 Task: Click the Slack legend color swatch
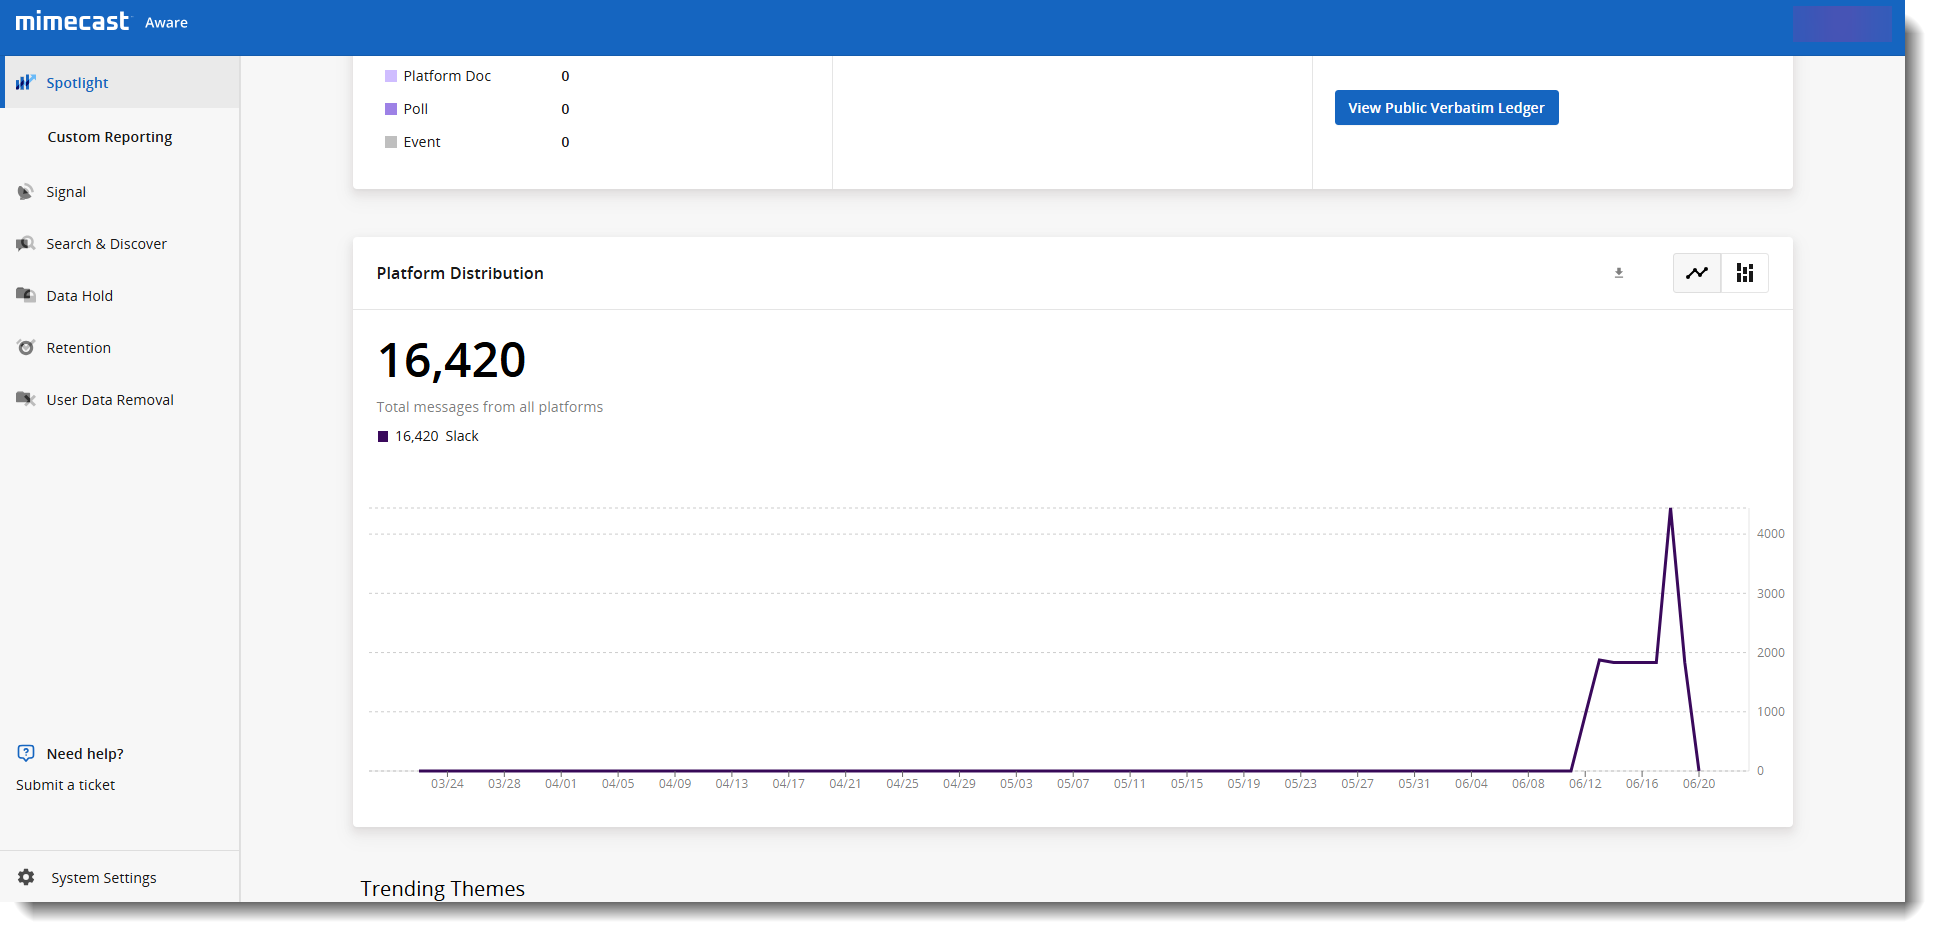coord(383,436)
